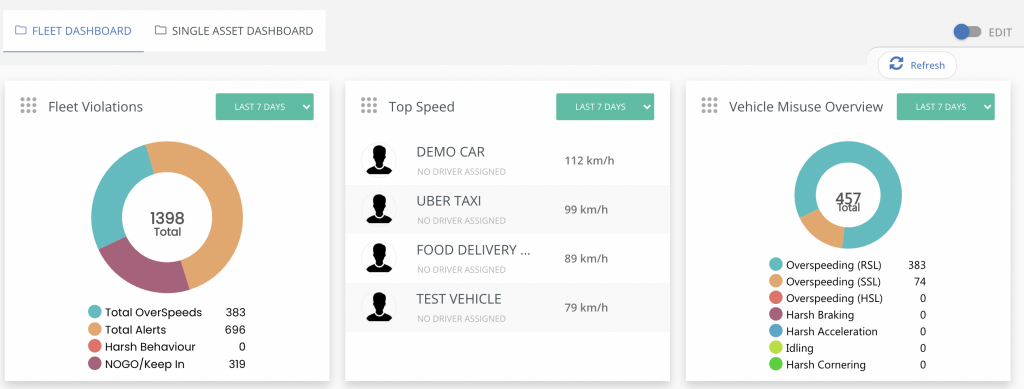Viewport: 1024px width, 389px height.
Task: Click the TEST VEHICLE driver avatar icon
Action: [379, 306]
